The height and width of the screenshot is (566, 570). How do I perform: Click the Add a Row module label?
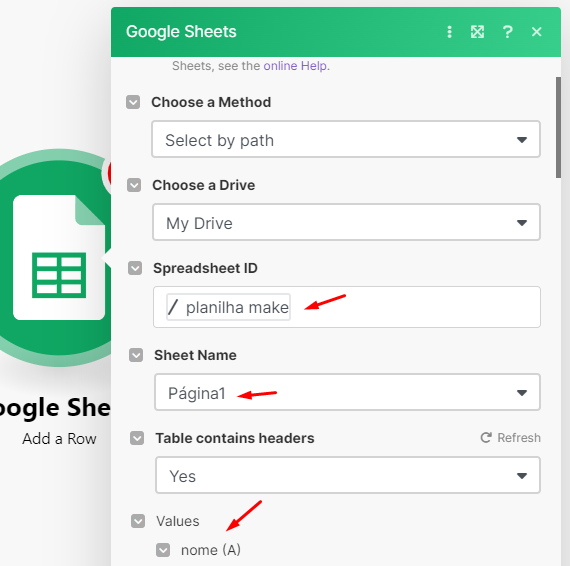click(59, 439)
